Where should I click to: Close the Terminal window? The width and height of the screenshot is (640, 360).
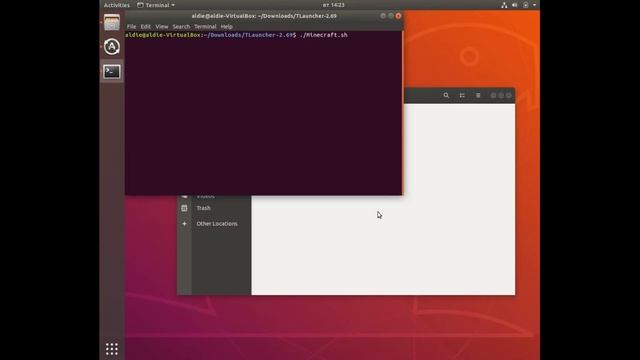pyautogui.click(x=398, y=16)
